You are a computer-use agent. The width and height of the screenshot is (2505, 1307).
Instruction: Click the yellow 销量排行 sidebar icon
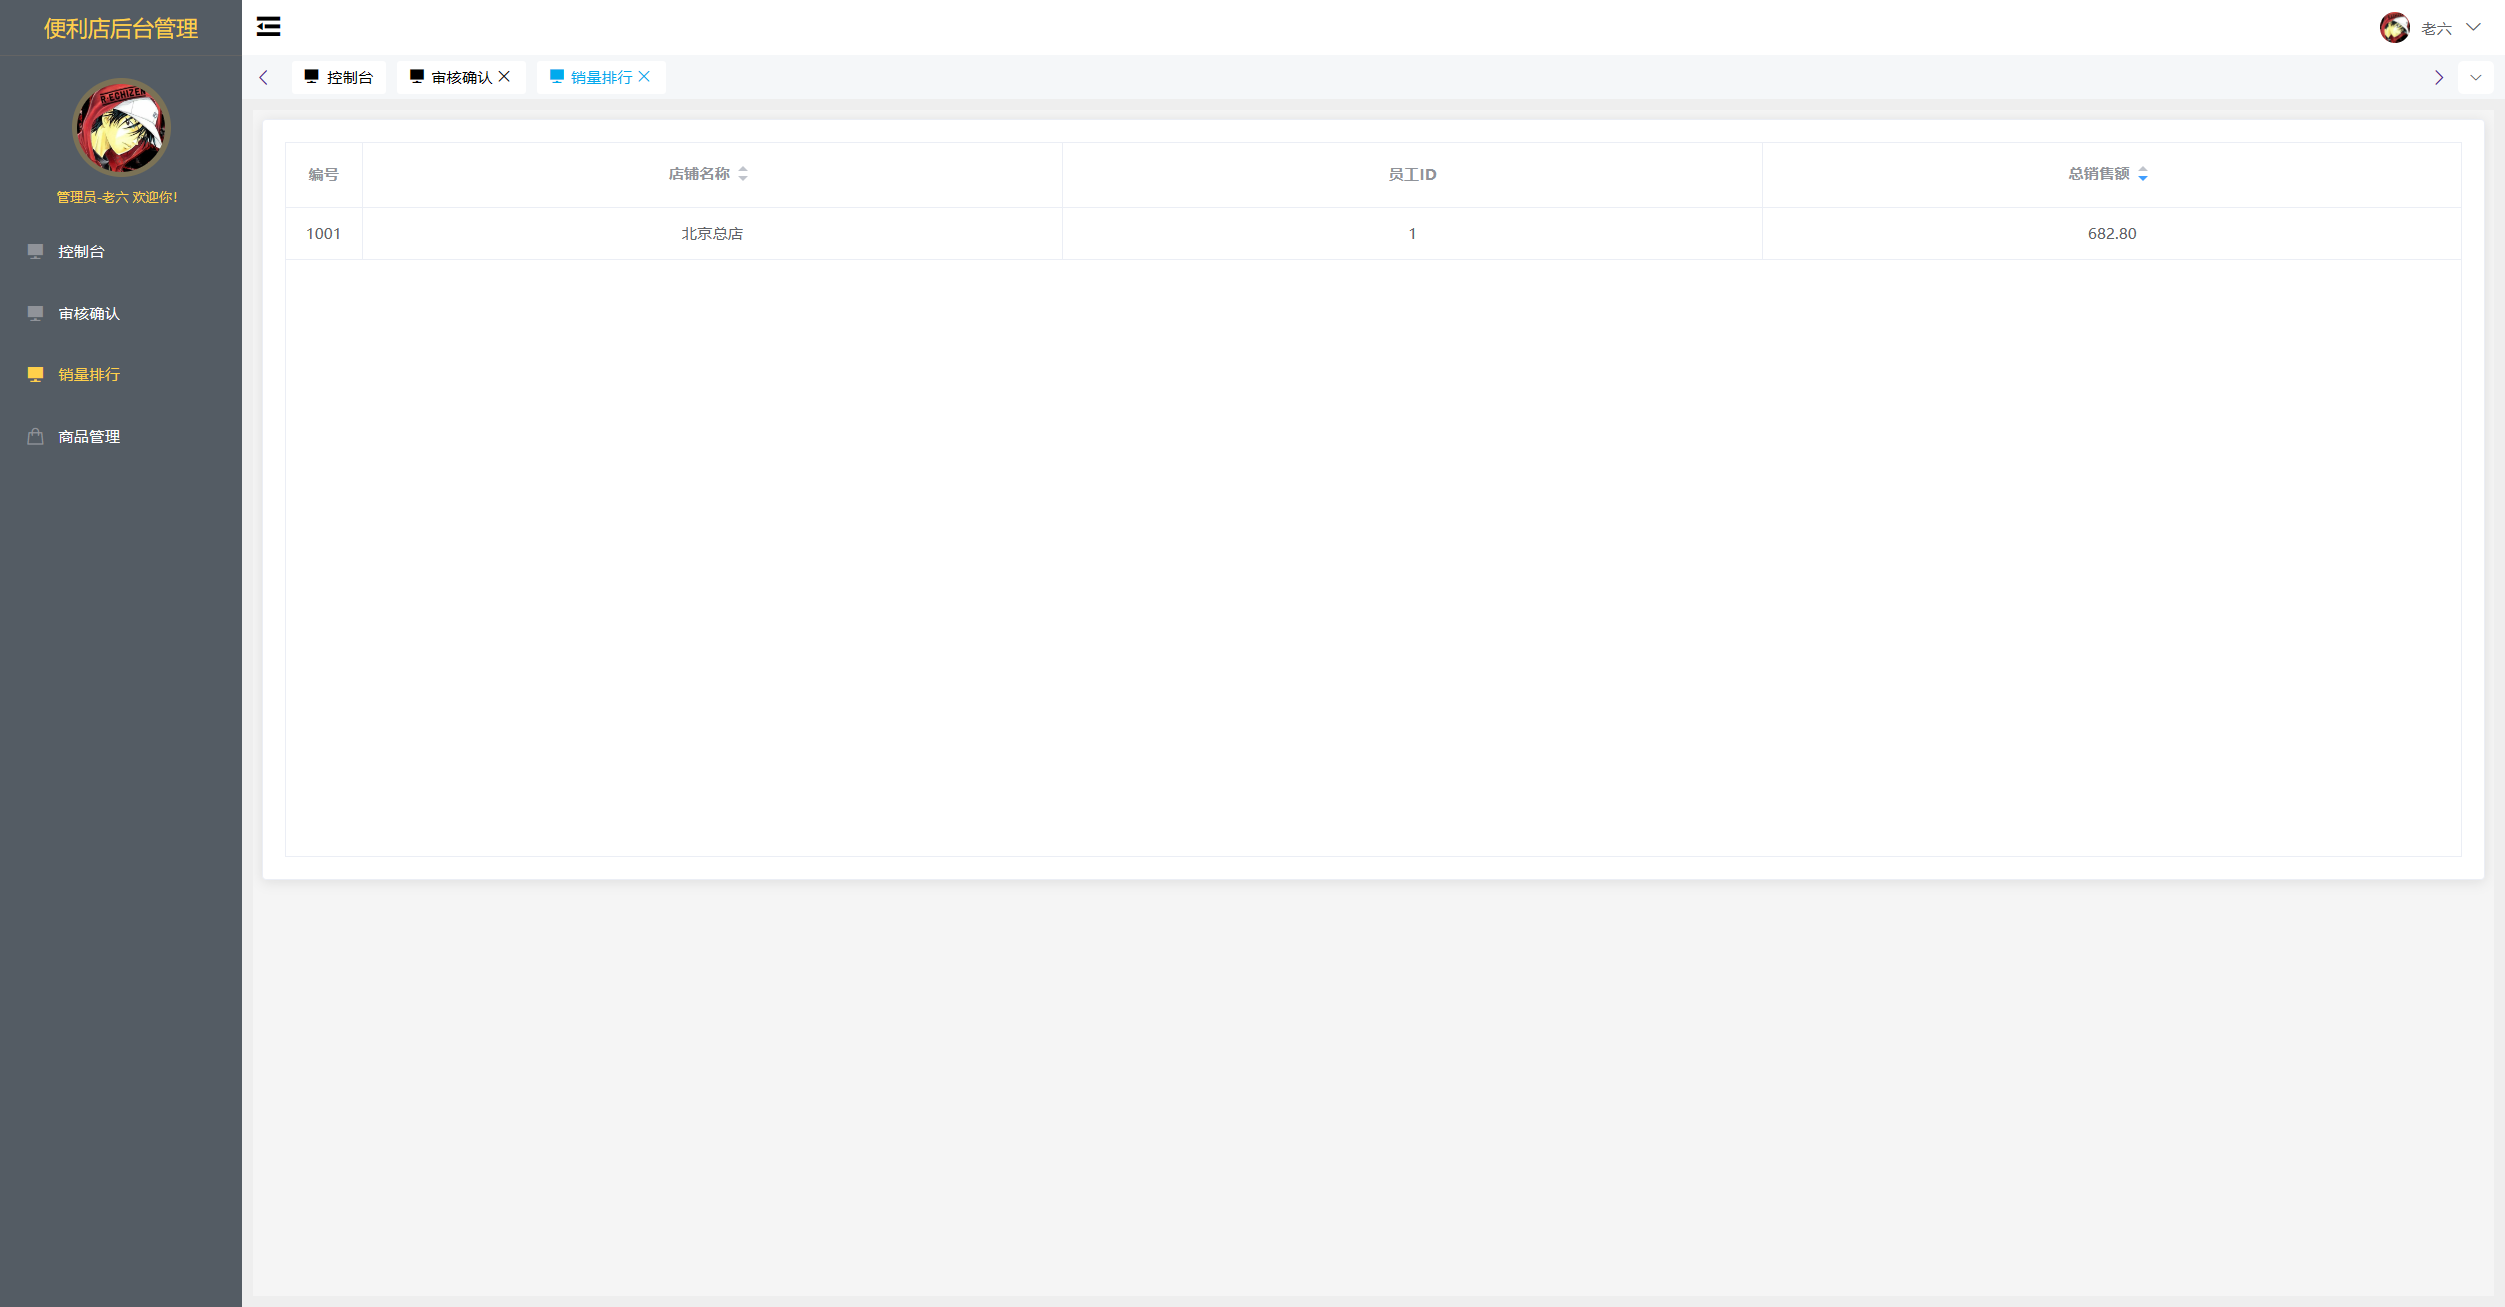pos(35,374)
